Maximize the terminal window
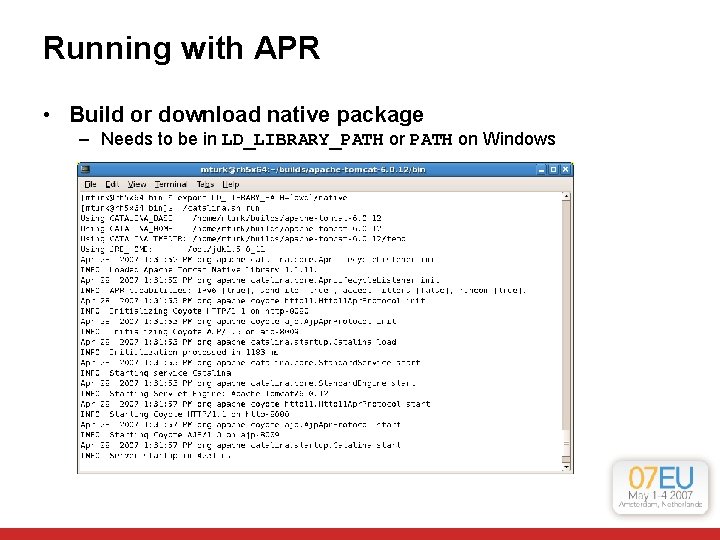 [553, 170]
